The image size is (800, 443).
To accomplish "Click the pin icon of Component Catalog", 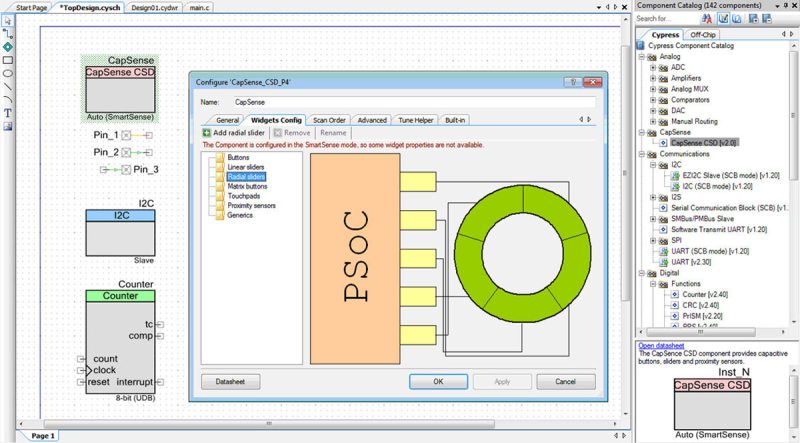I will (785, 6).
